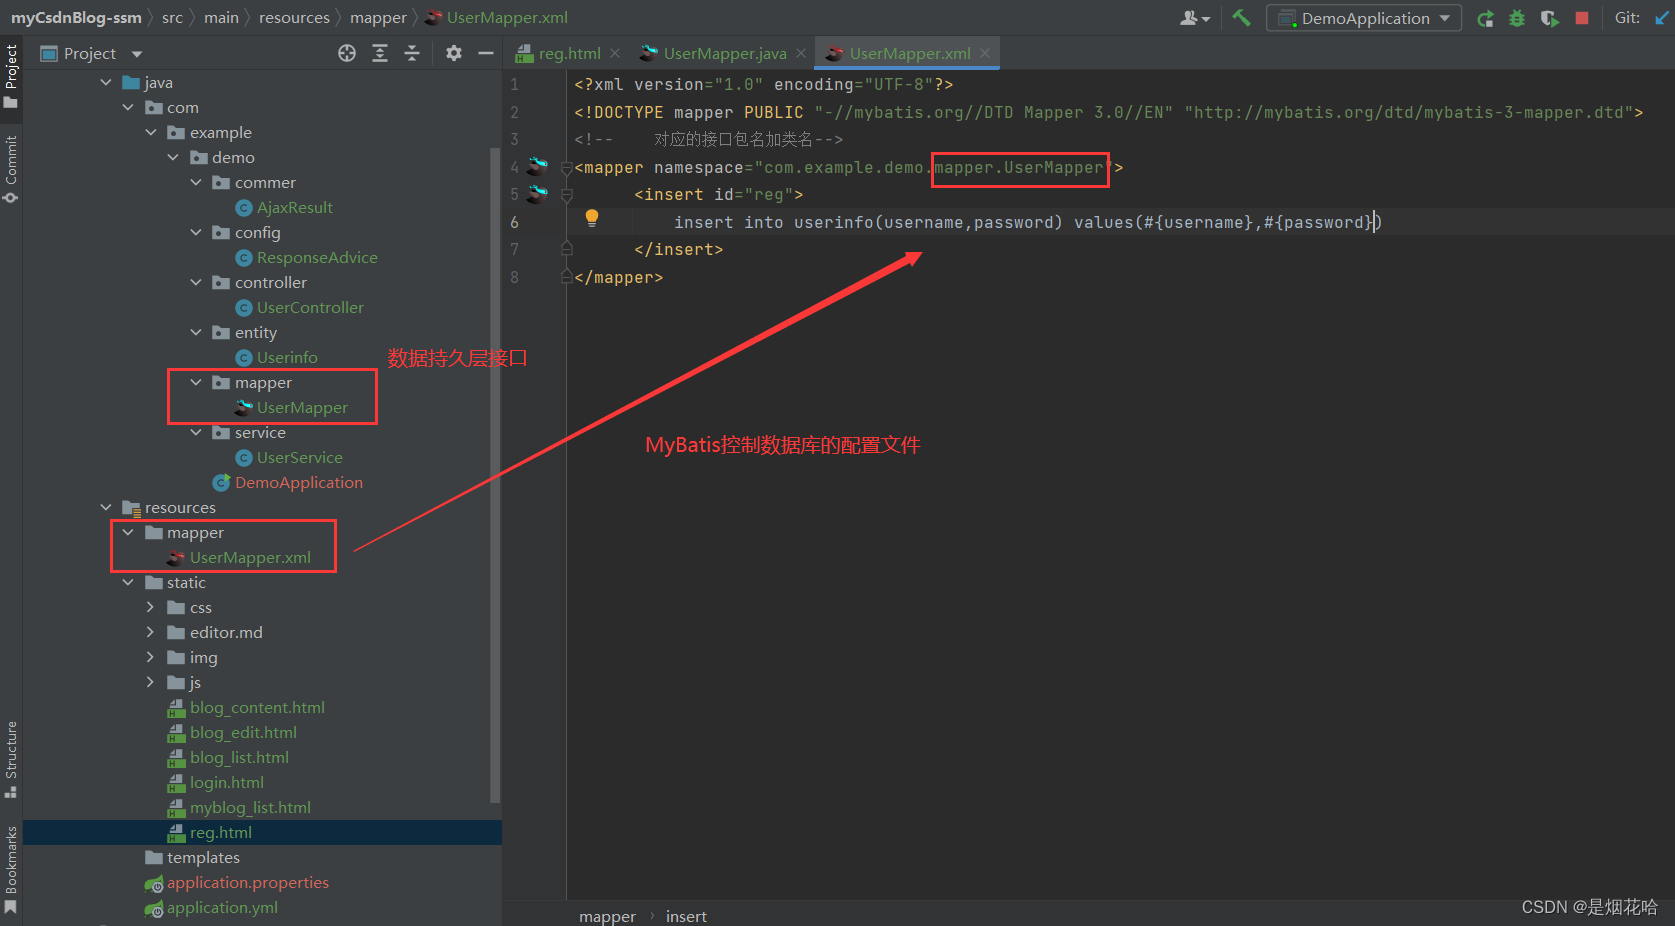
Task: Click the MyBatis gutter icon on line 4
Action: [538, 165]
